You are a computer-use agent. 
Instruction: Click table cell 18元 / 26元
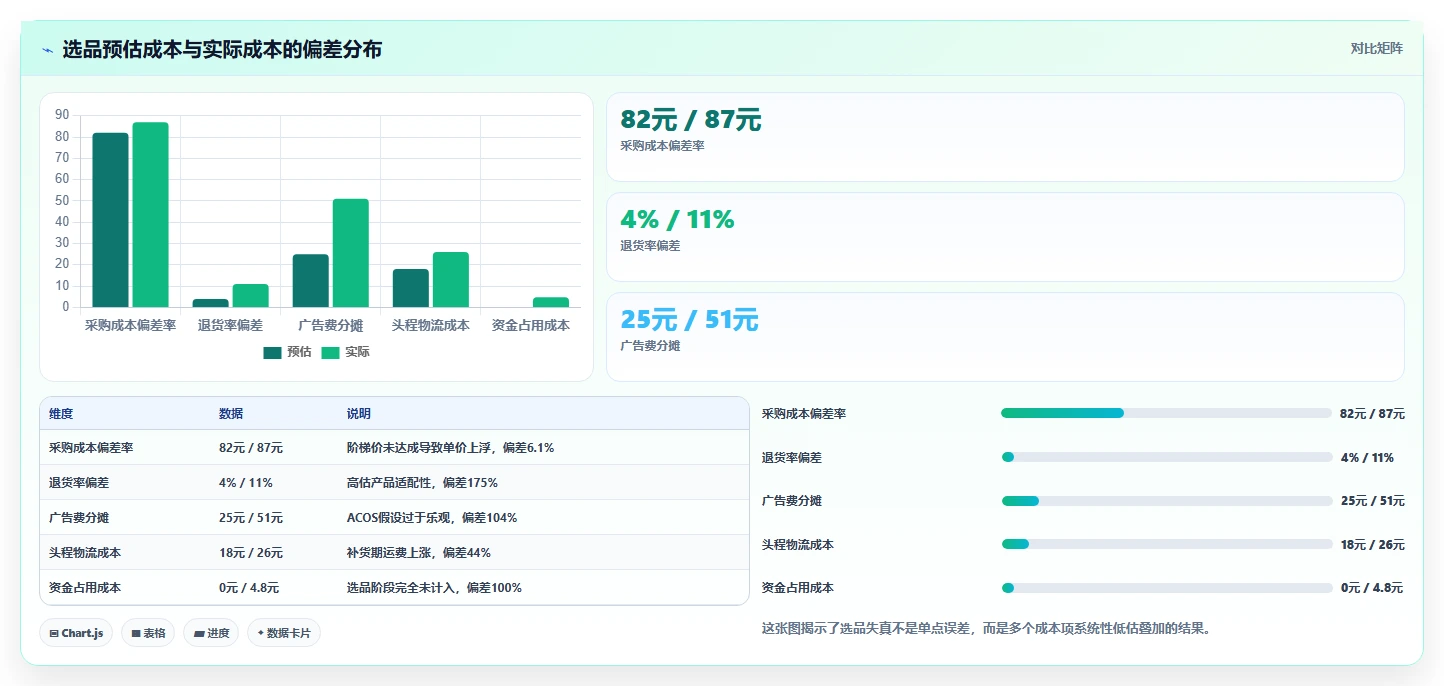251,553
